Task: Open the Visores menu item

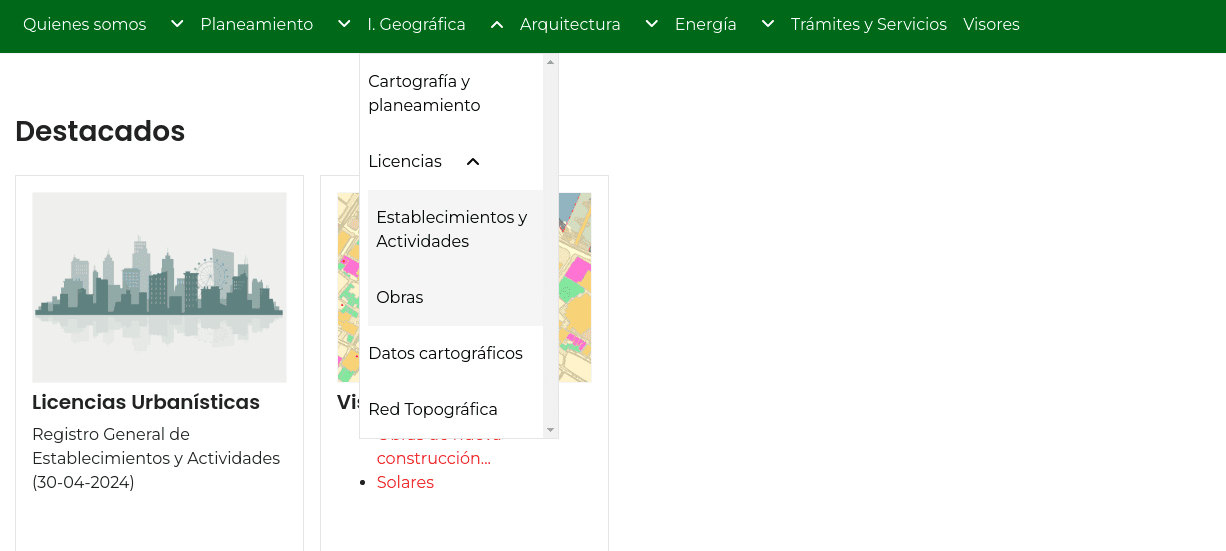Action: pos(991,24)
